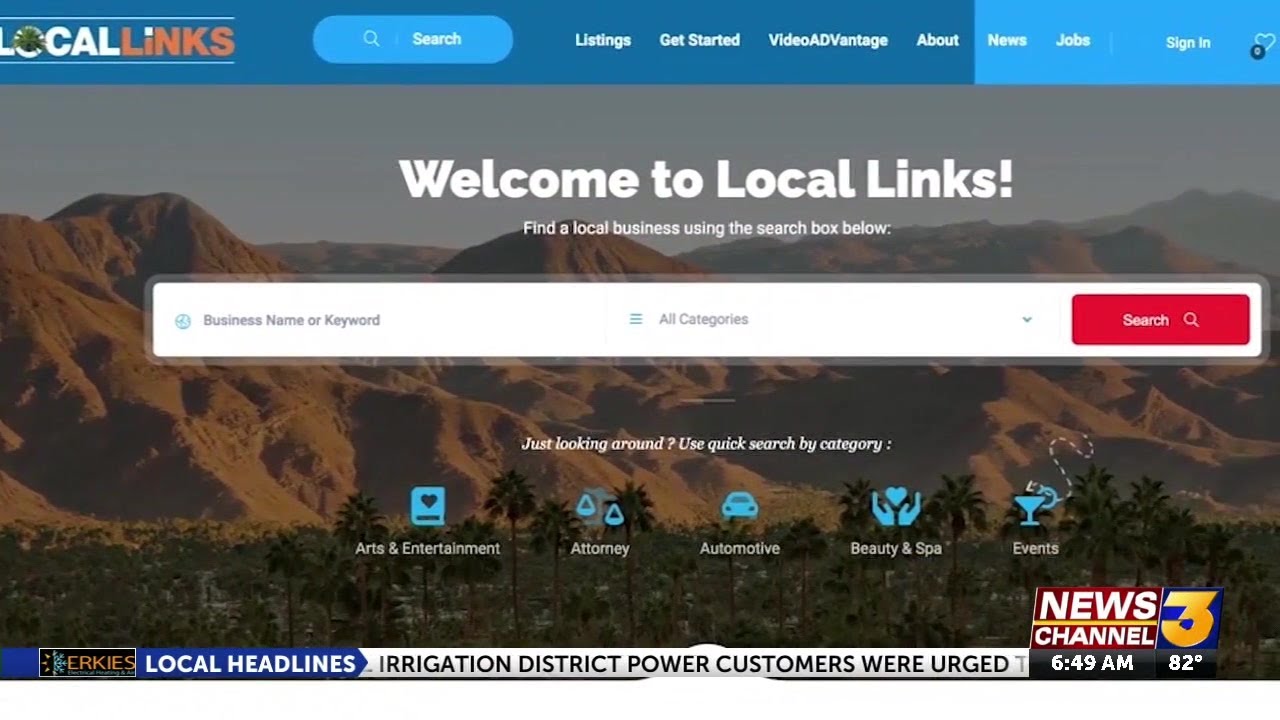Click the Events category label

click(x=1035, y=548)
